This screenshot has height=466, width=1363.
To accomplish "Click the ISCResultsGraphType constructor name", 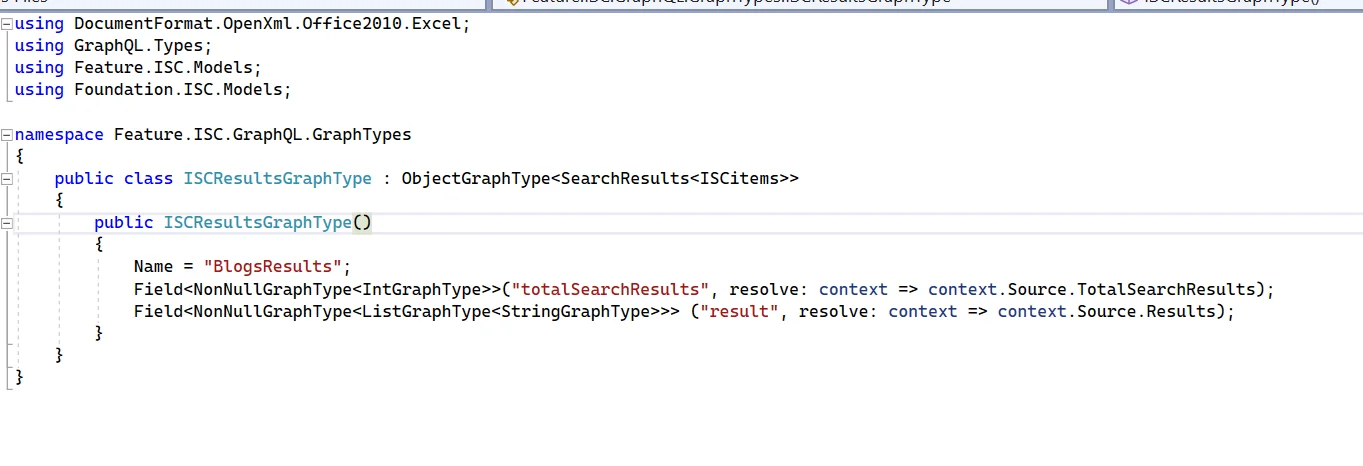I will tap(257, 223).
